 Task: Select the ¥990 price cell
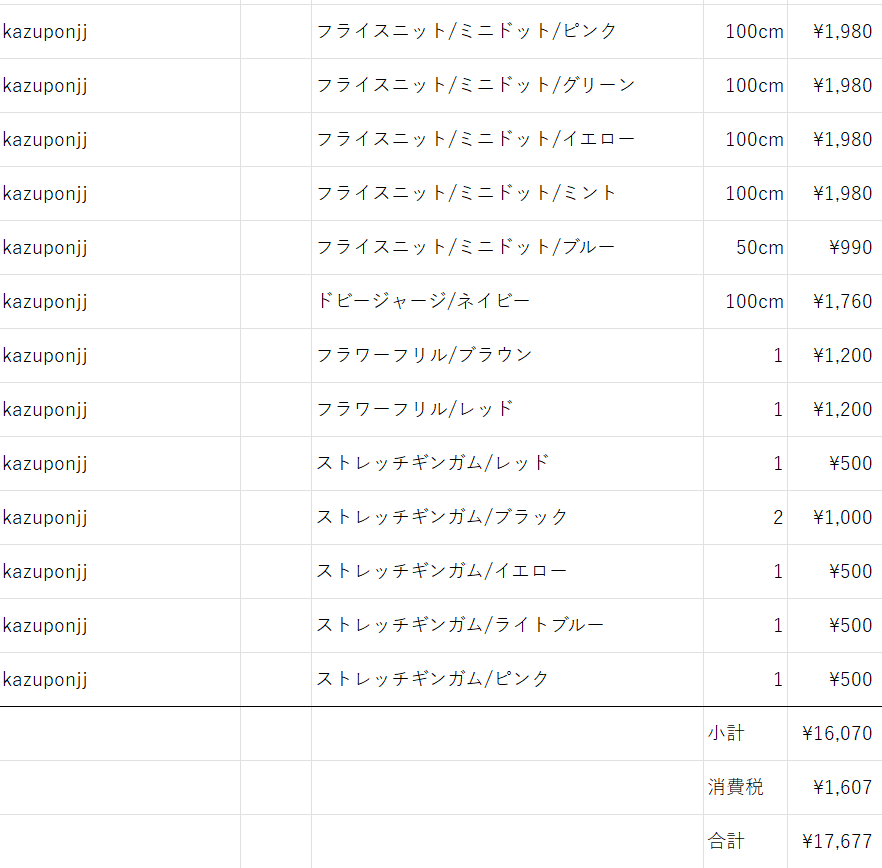click(x=835, y=248)
